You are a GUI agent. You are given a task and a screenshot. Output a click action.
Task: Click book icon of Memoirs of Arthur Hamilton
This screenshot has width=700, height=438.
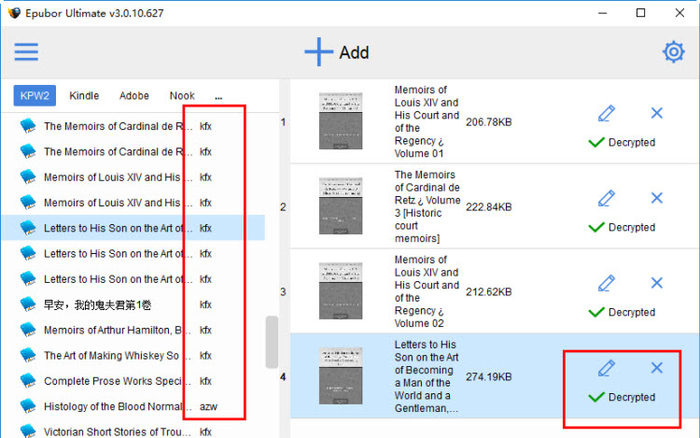(28, 330)
